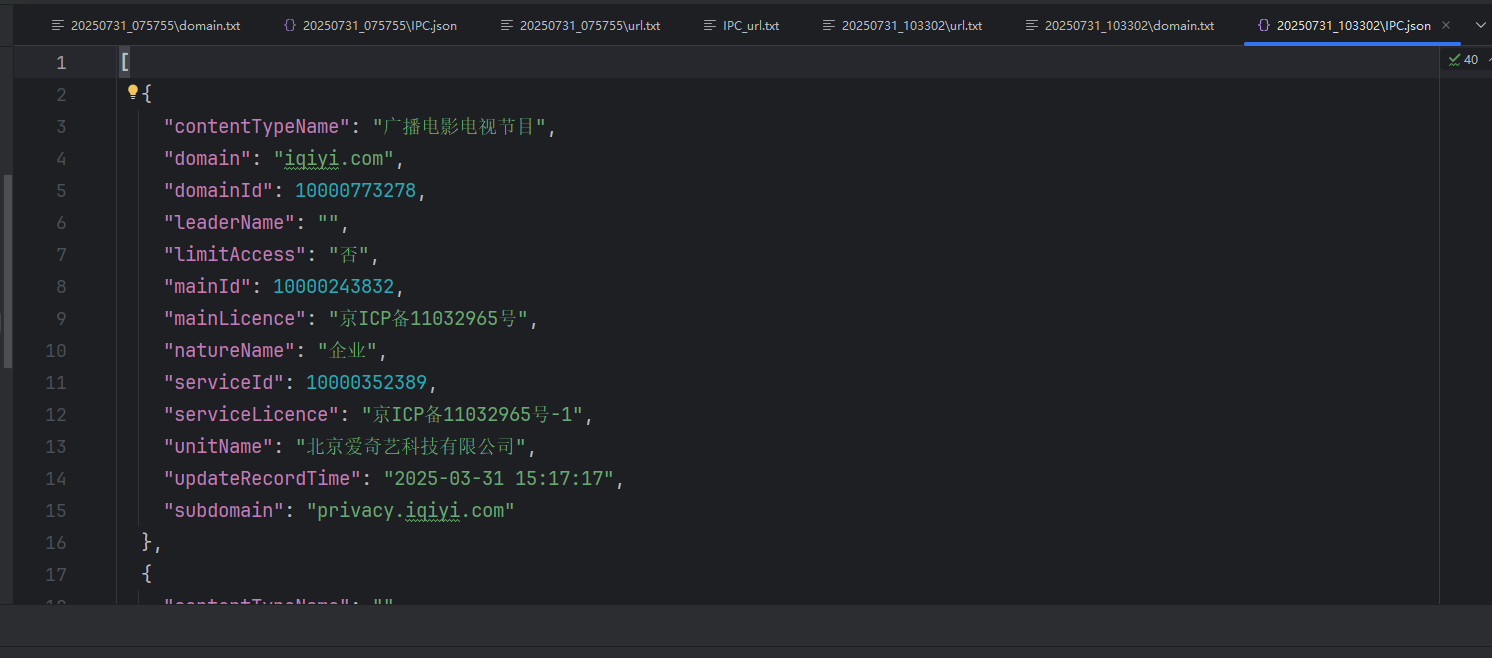Image resolution: width=1492 pixels, height=658 pixels.
Task: Click the "updateRecordTime" key
Action: pos(262,478)
